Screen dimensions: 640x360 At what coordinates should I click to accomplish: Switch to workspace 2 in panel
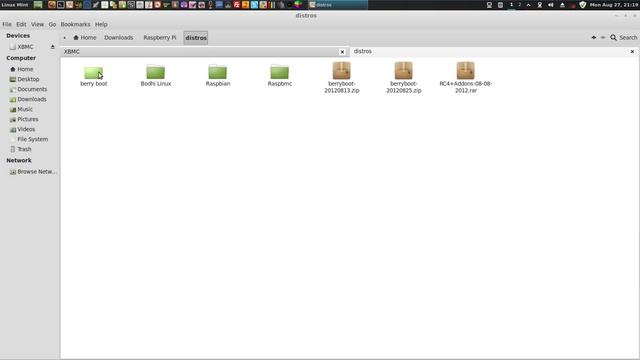(x=520, y=5)
